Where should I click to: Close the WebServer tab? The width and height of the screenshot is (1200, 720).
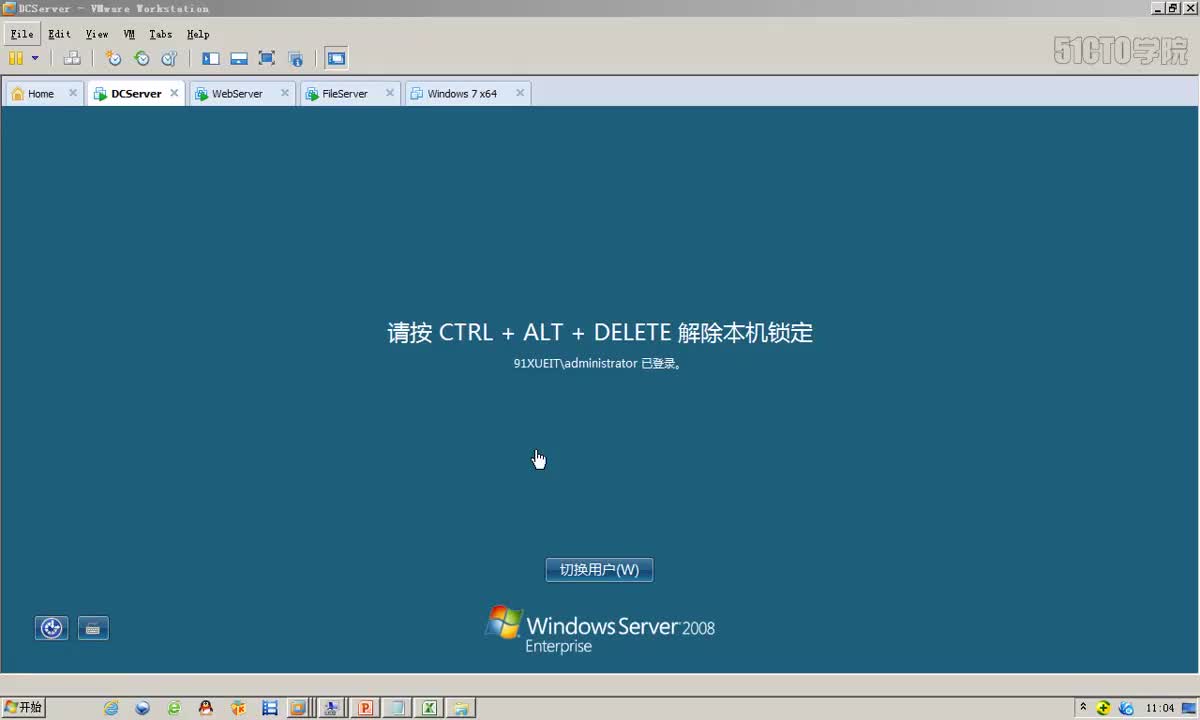pyautogui.click(x=285, y=93)
